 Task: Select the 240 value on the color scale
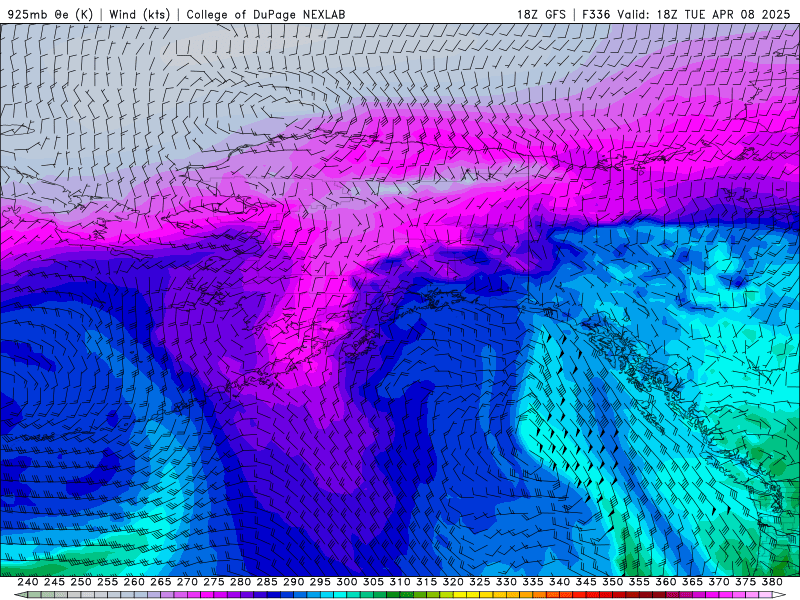click(28, 582)
